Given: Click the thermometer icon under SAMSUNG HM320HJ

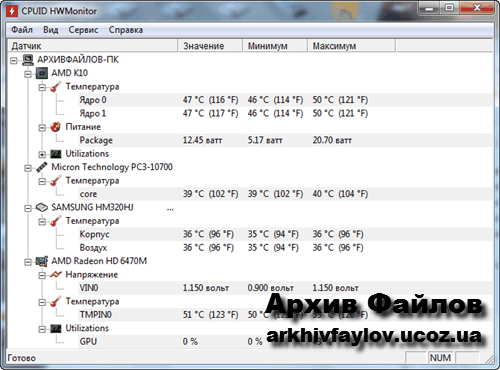Looking at the screenshot, I should 55,221.
